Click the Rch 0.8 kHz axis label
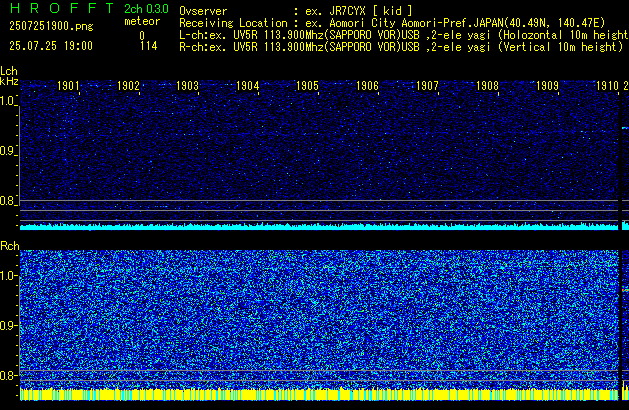The height and width of the screenshot is (410, 629). (8, 375)
